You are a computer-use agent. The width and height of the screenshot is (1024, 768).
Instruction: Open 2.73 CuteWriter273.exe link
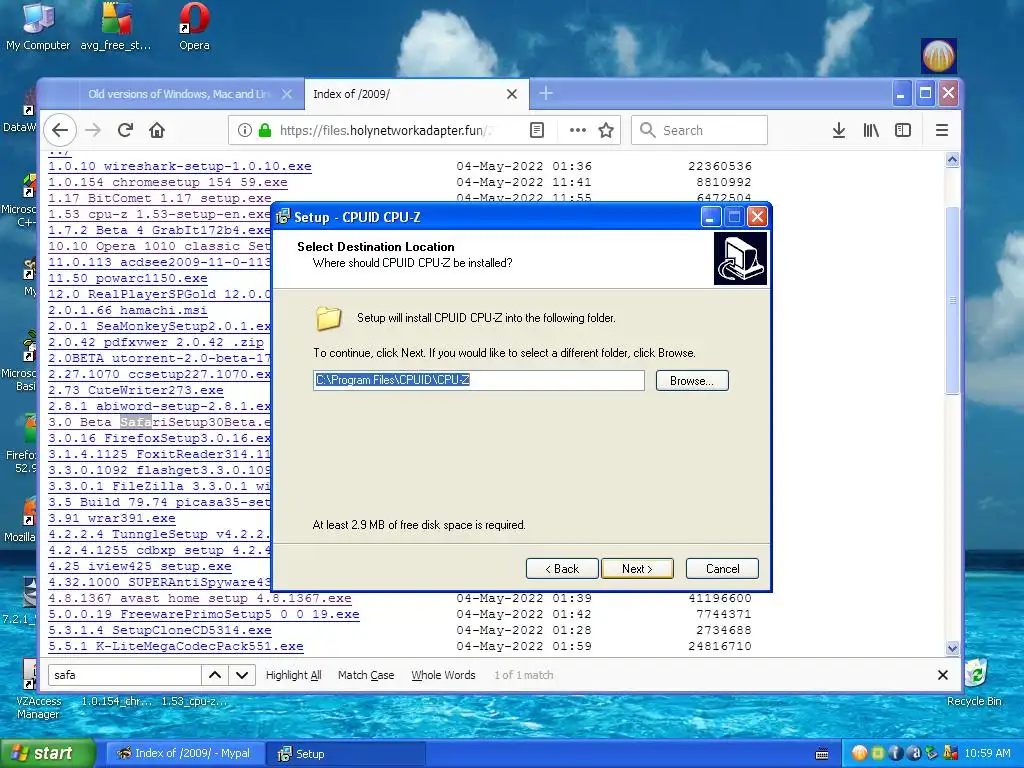click(x=136, y=391)
